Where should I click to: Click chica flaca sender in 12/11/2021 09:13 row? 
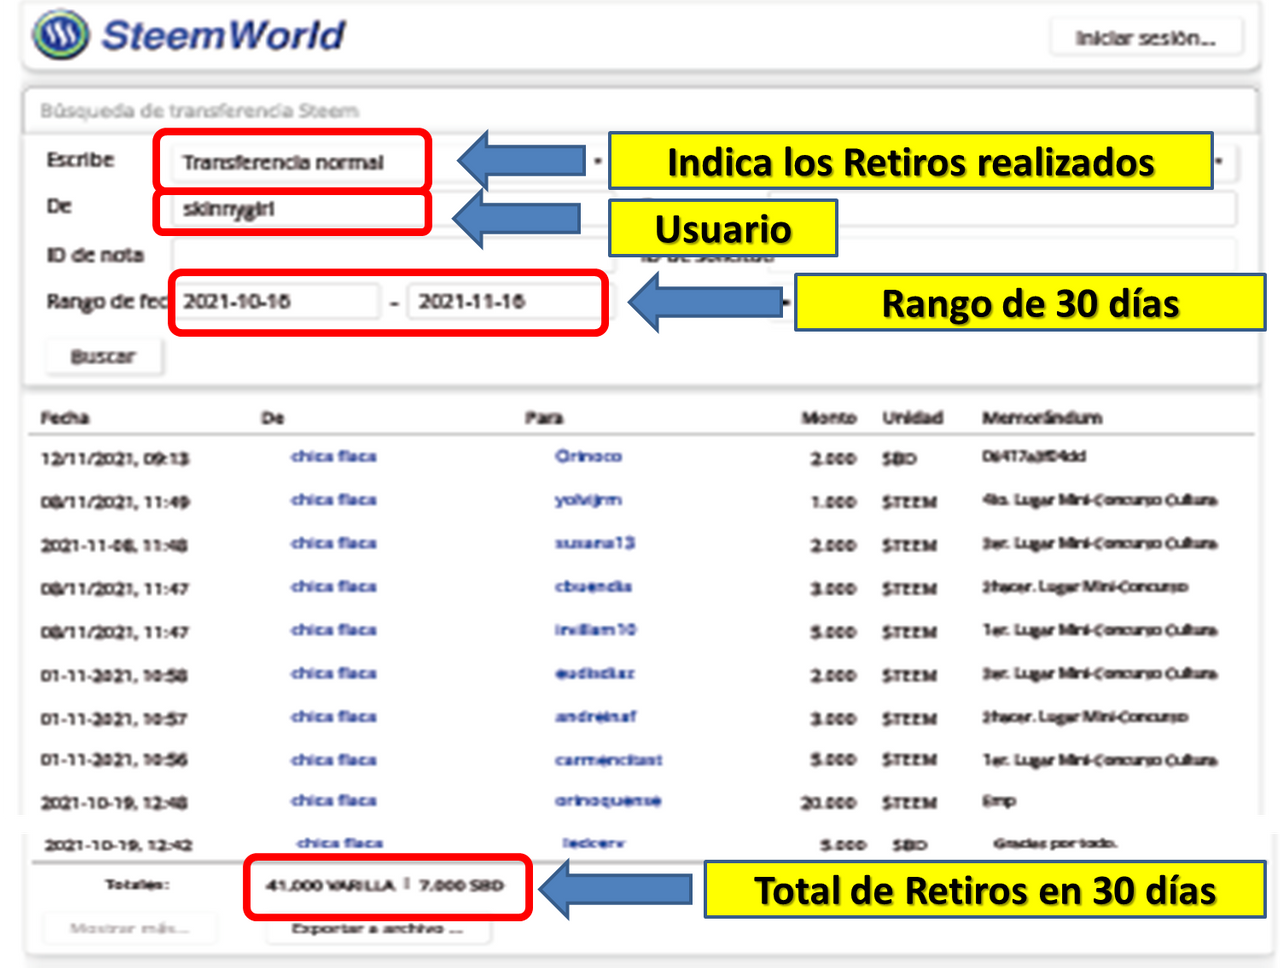click(x=334, y=456)
